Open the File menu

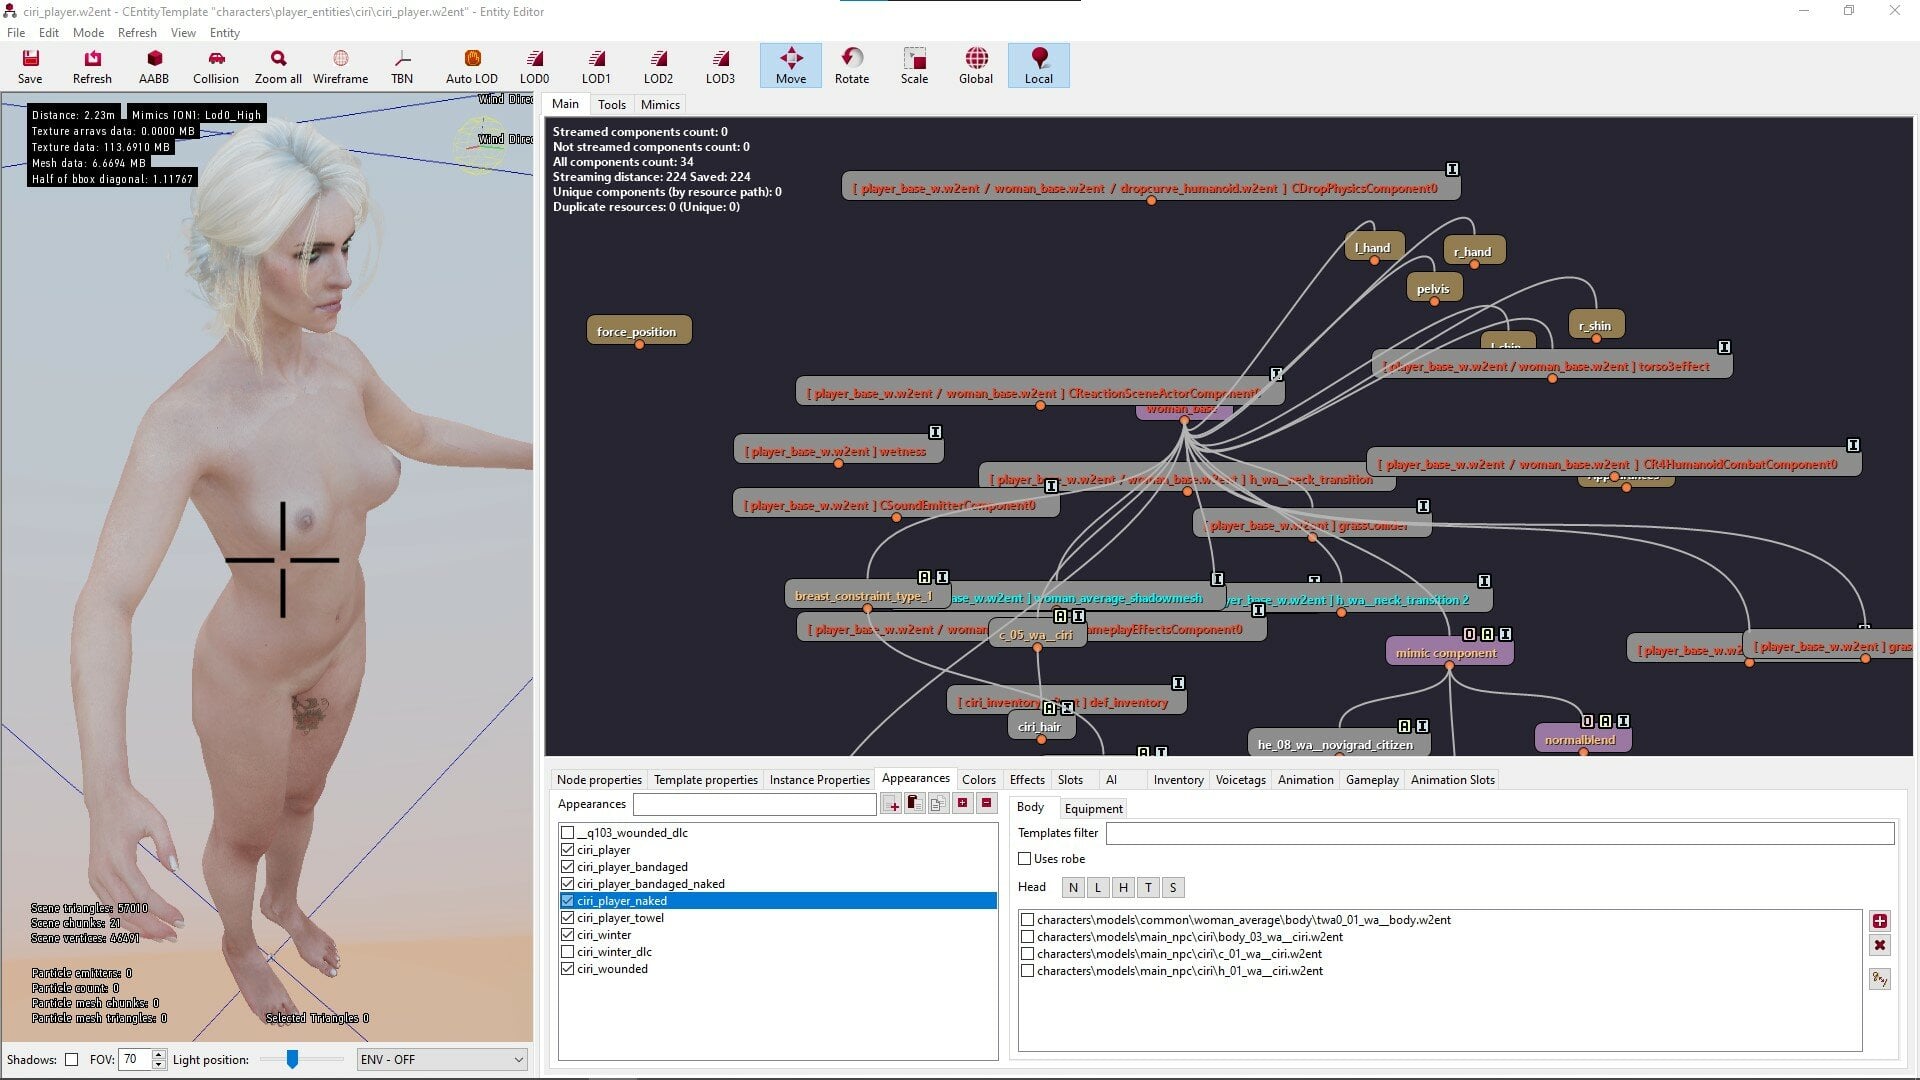tap(16, 32)
